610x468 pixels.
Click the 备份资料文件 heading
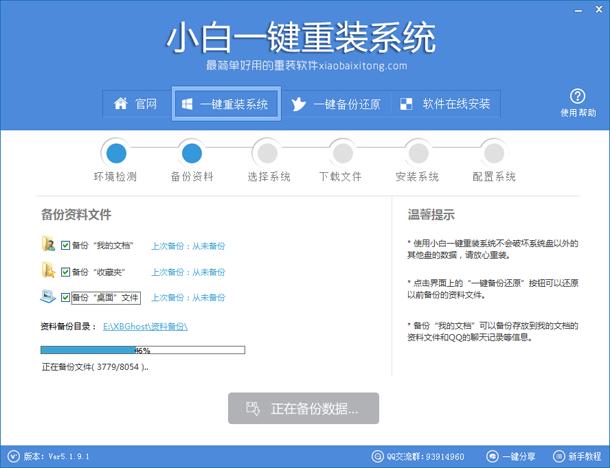tap(76, 214)
